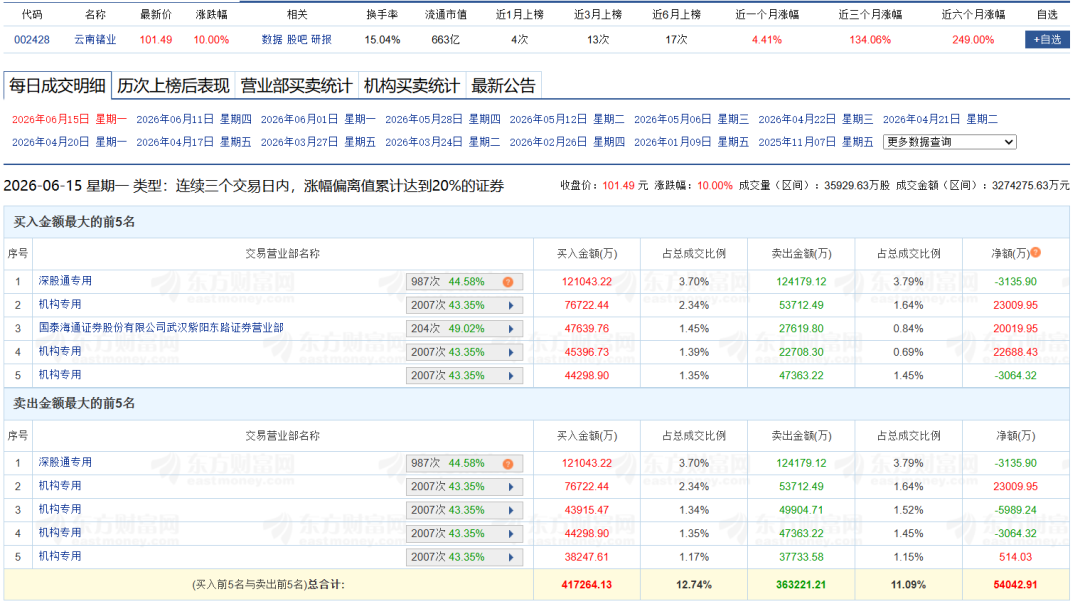This screenshot has height=604, width=1080.
Task: Click the total net amount 54042.91
Action: 1015,585
